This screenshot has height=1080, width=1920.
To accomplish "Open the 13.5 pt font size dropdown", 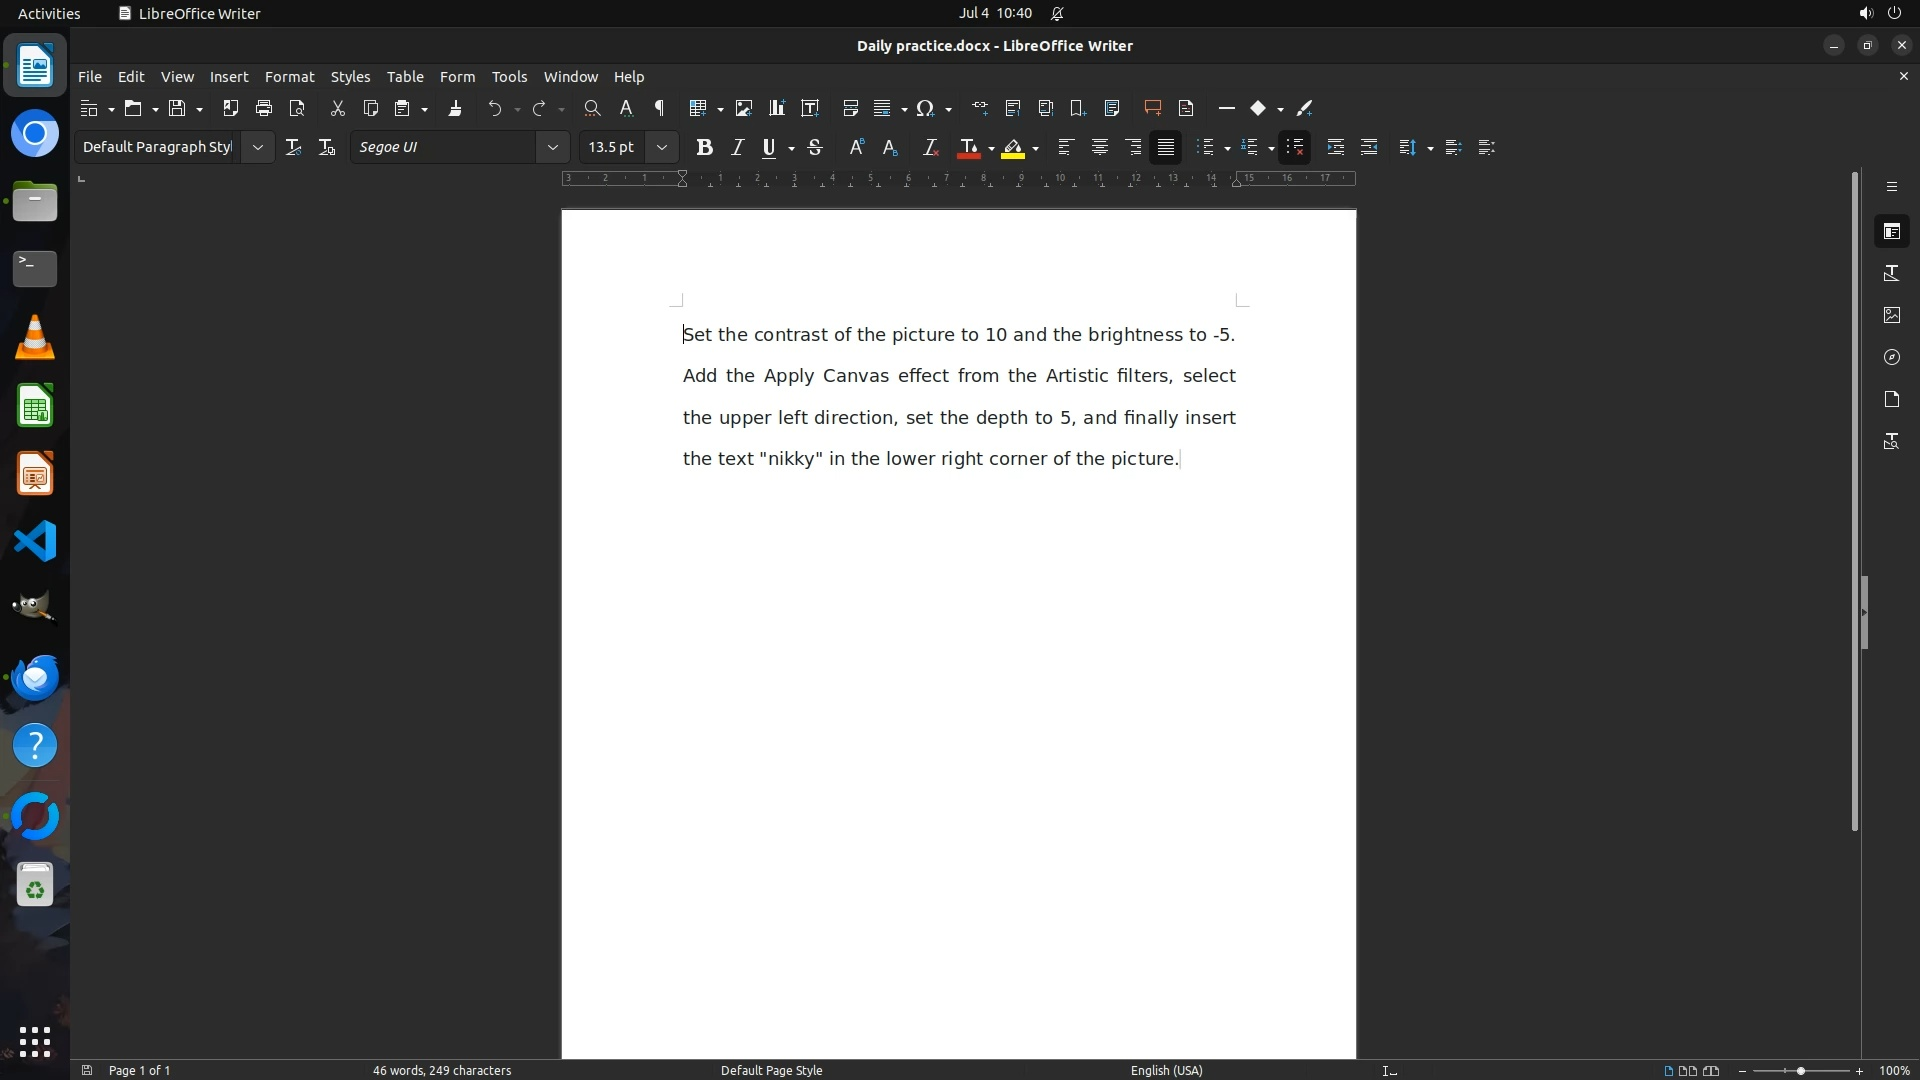I will point(661,147).
